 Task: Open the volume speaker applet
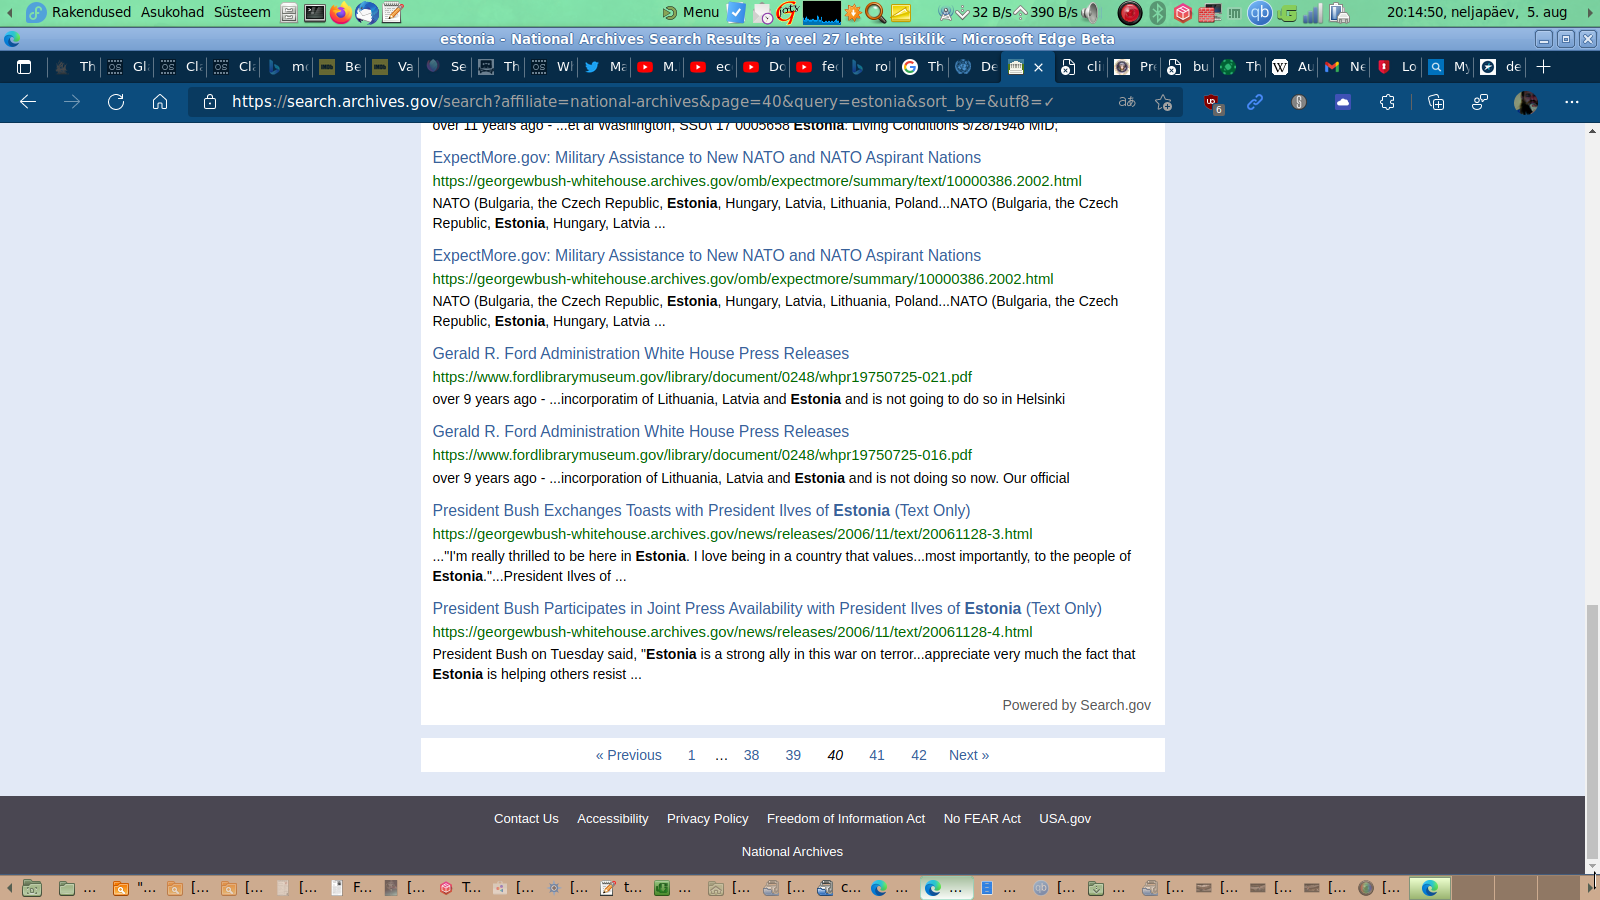[1091, 12]
